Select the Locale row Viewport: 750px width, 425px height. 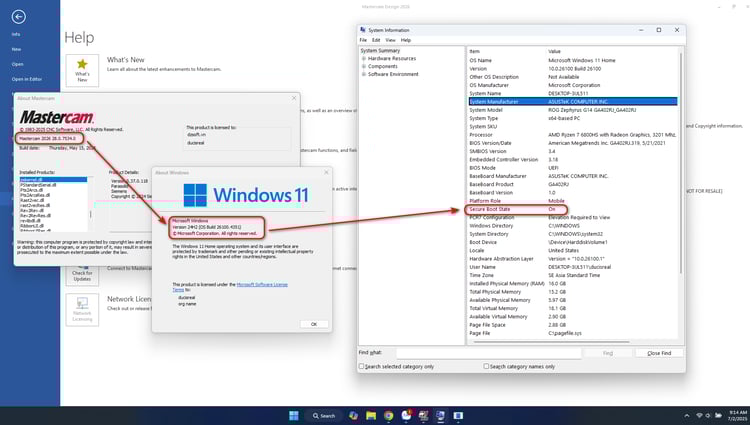click(x=573, y=251)
